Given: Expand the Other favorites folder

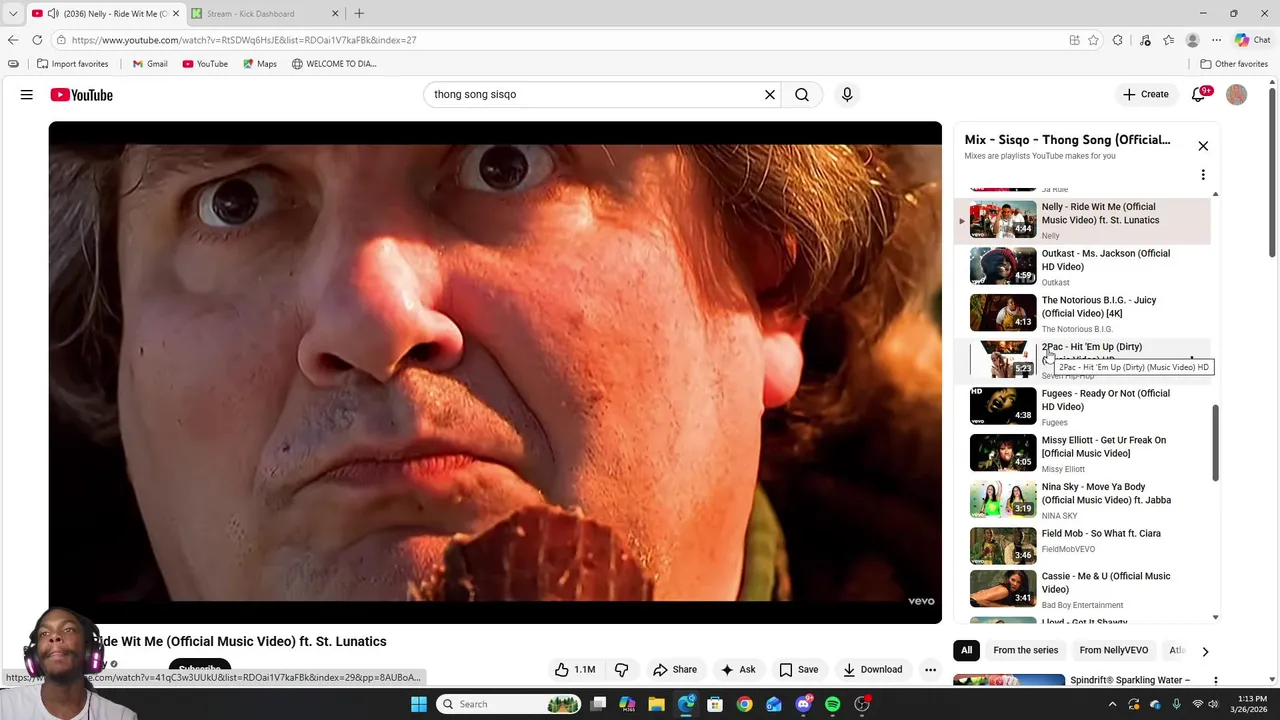Looking at the screenshot, I should click(1234, 64).
